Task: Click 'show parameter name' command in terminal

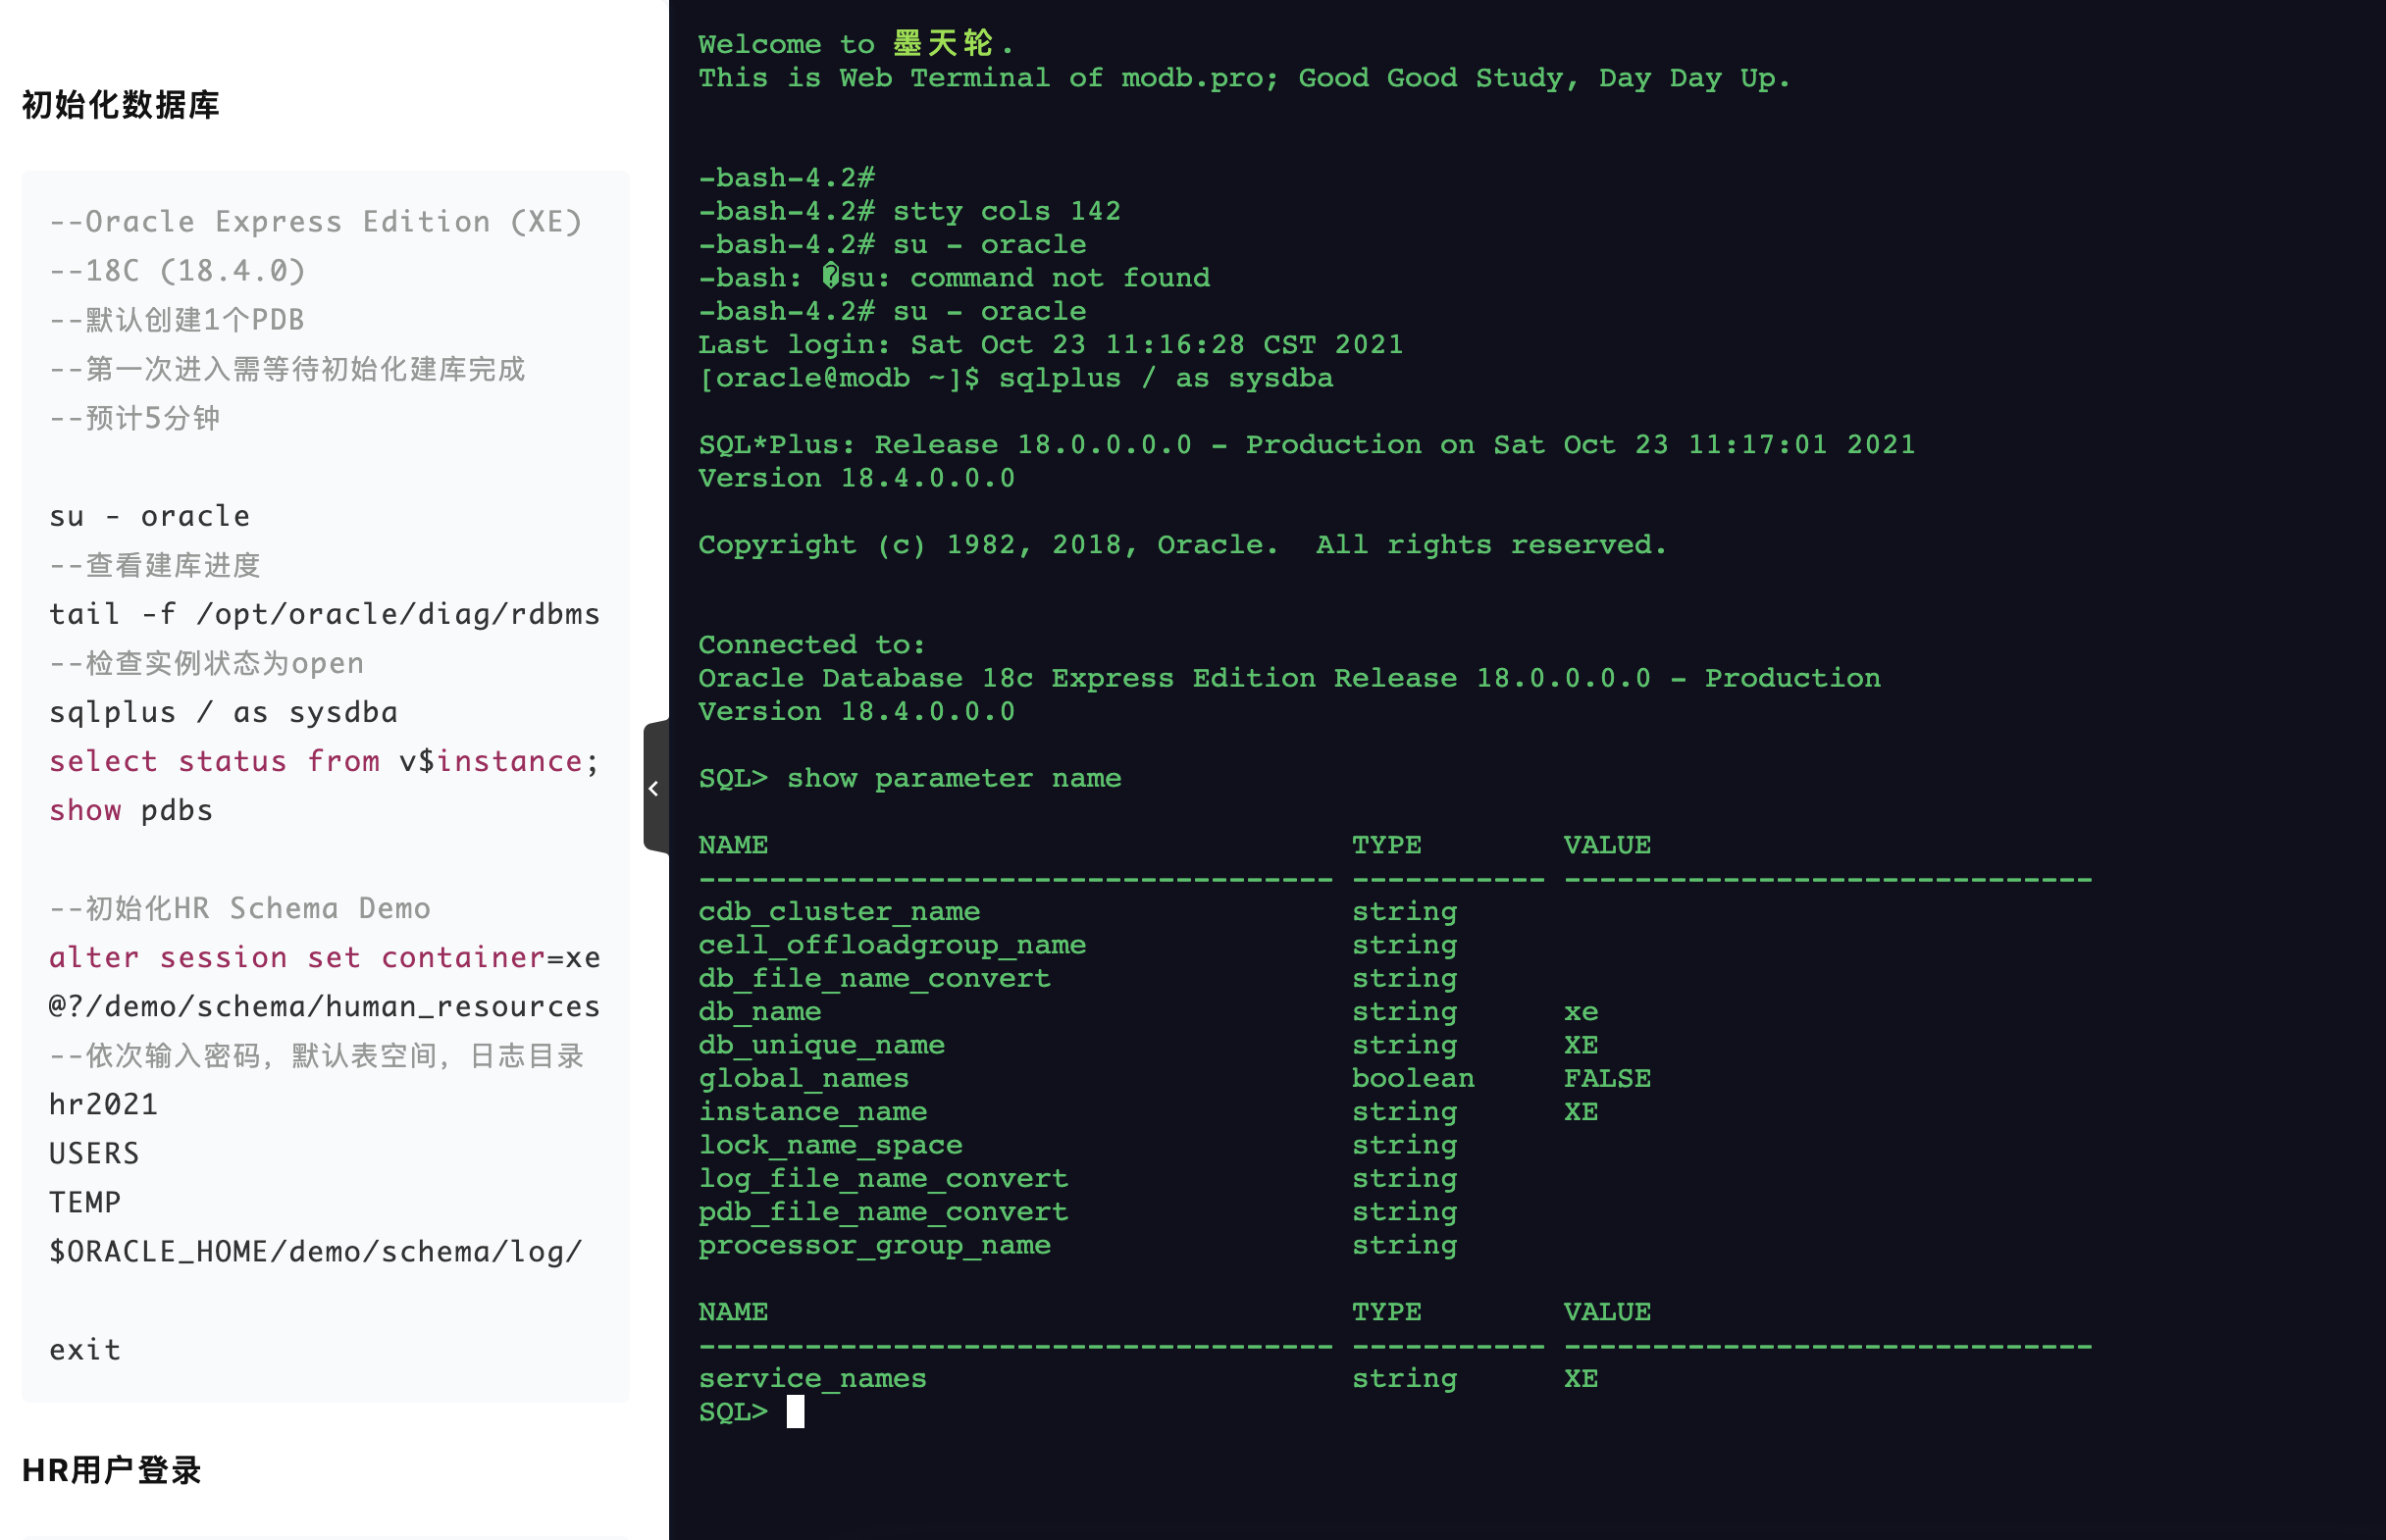Action: (x=953, y=778)
